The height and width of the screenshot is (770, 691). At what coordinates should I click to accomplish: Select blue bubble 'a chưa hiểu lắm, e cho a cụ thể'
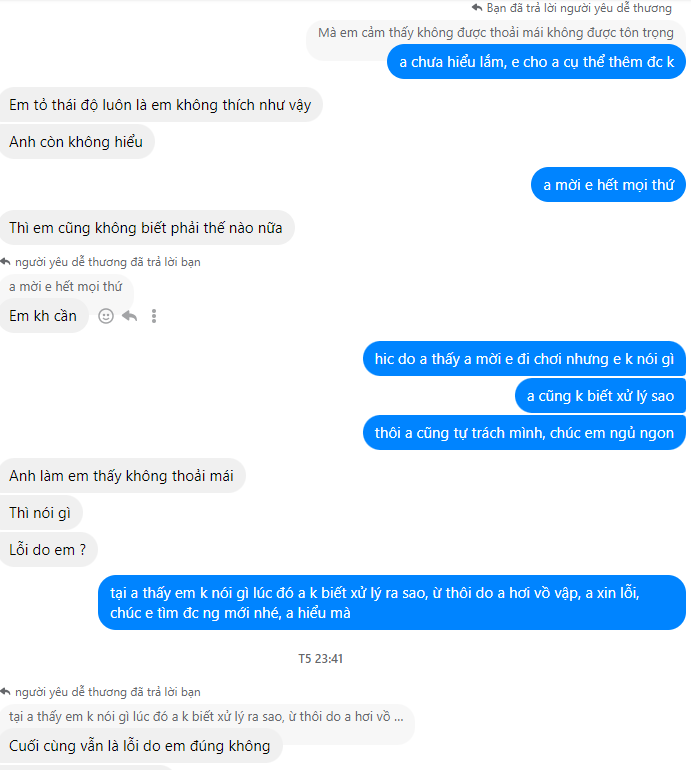(x=536, y=62)
